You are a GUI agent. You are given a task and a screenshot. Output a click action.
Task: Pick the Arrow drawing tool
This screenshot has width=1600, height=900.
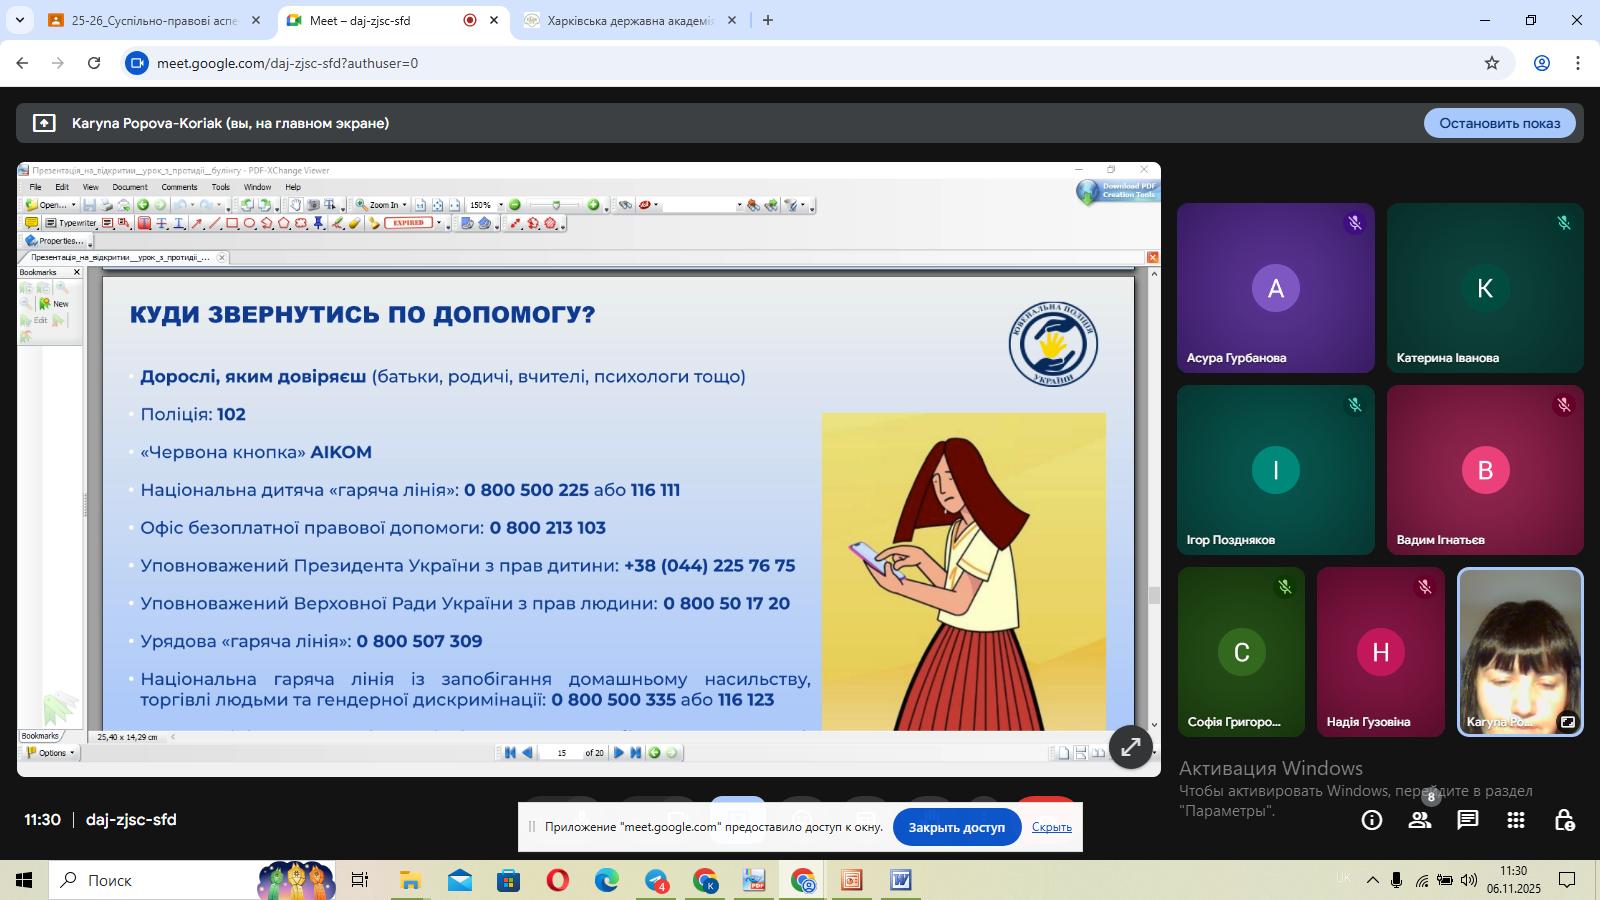(x=197, y=223)
